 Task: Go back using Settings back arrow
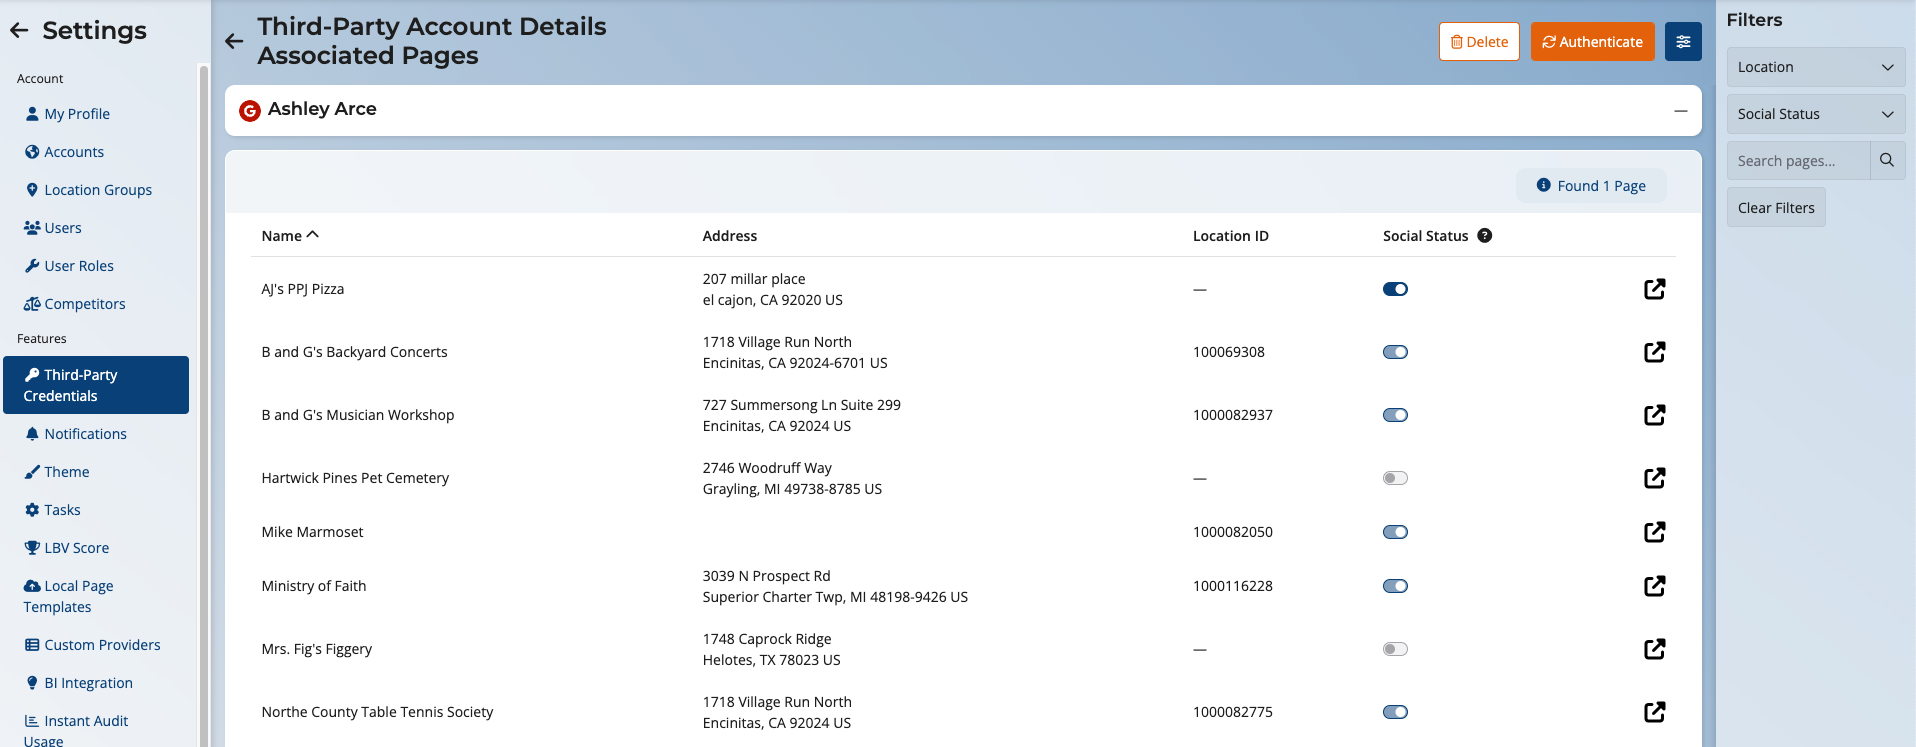[19, 31]
